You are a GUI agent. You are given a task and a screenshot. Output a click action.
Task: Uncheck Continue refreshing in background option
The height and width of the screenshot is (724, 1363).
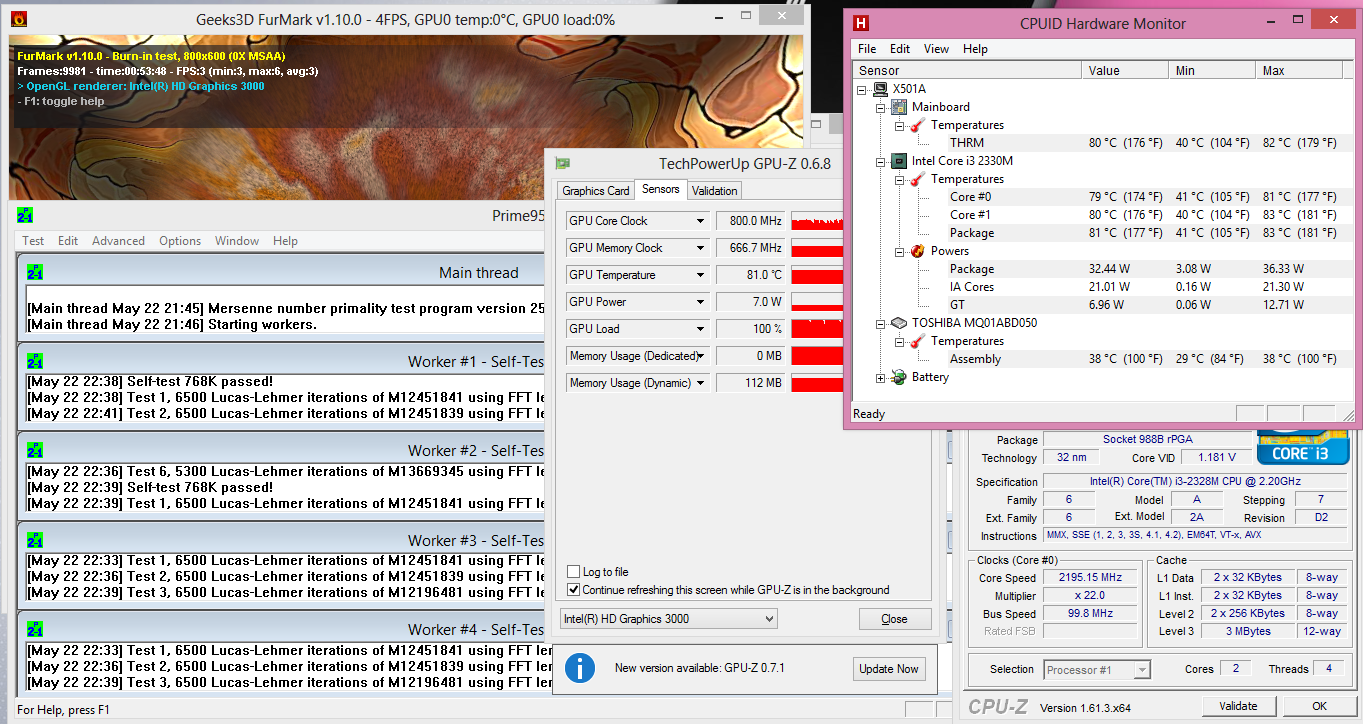tap(574, 590)
